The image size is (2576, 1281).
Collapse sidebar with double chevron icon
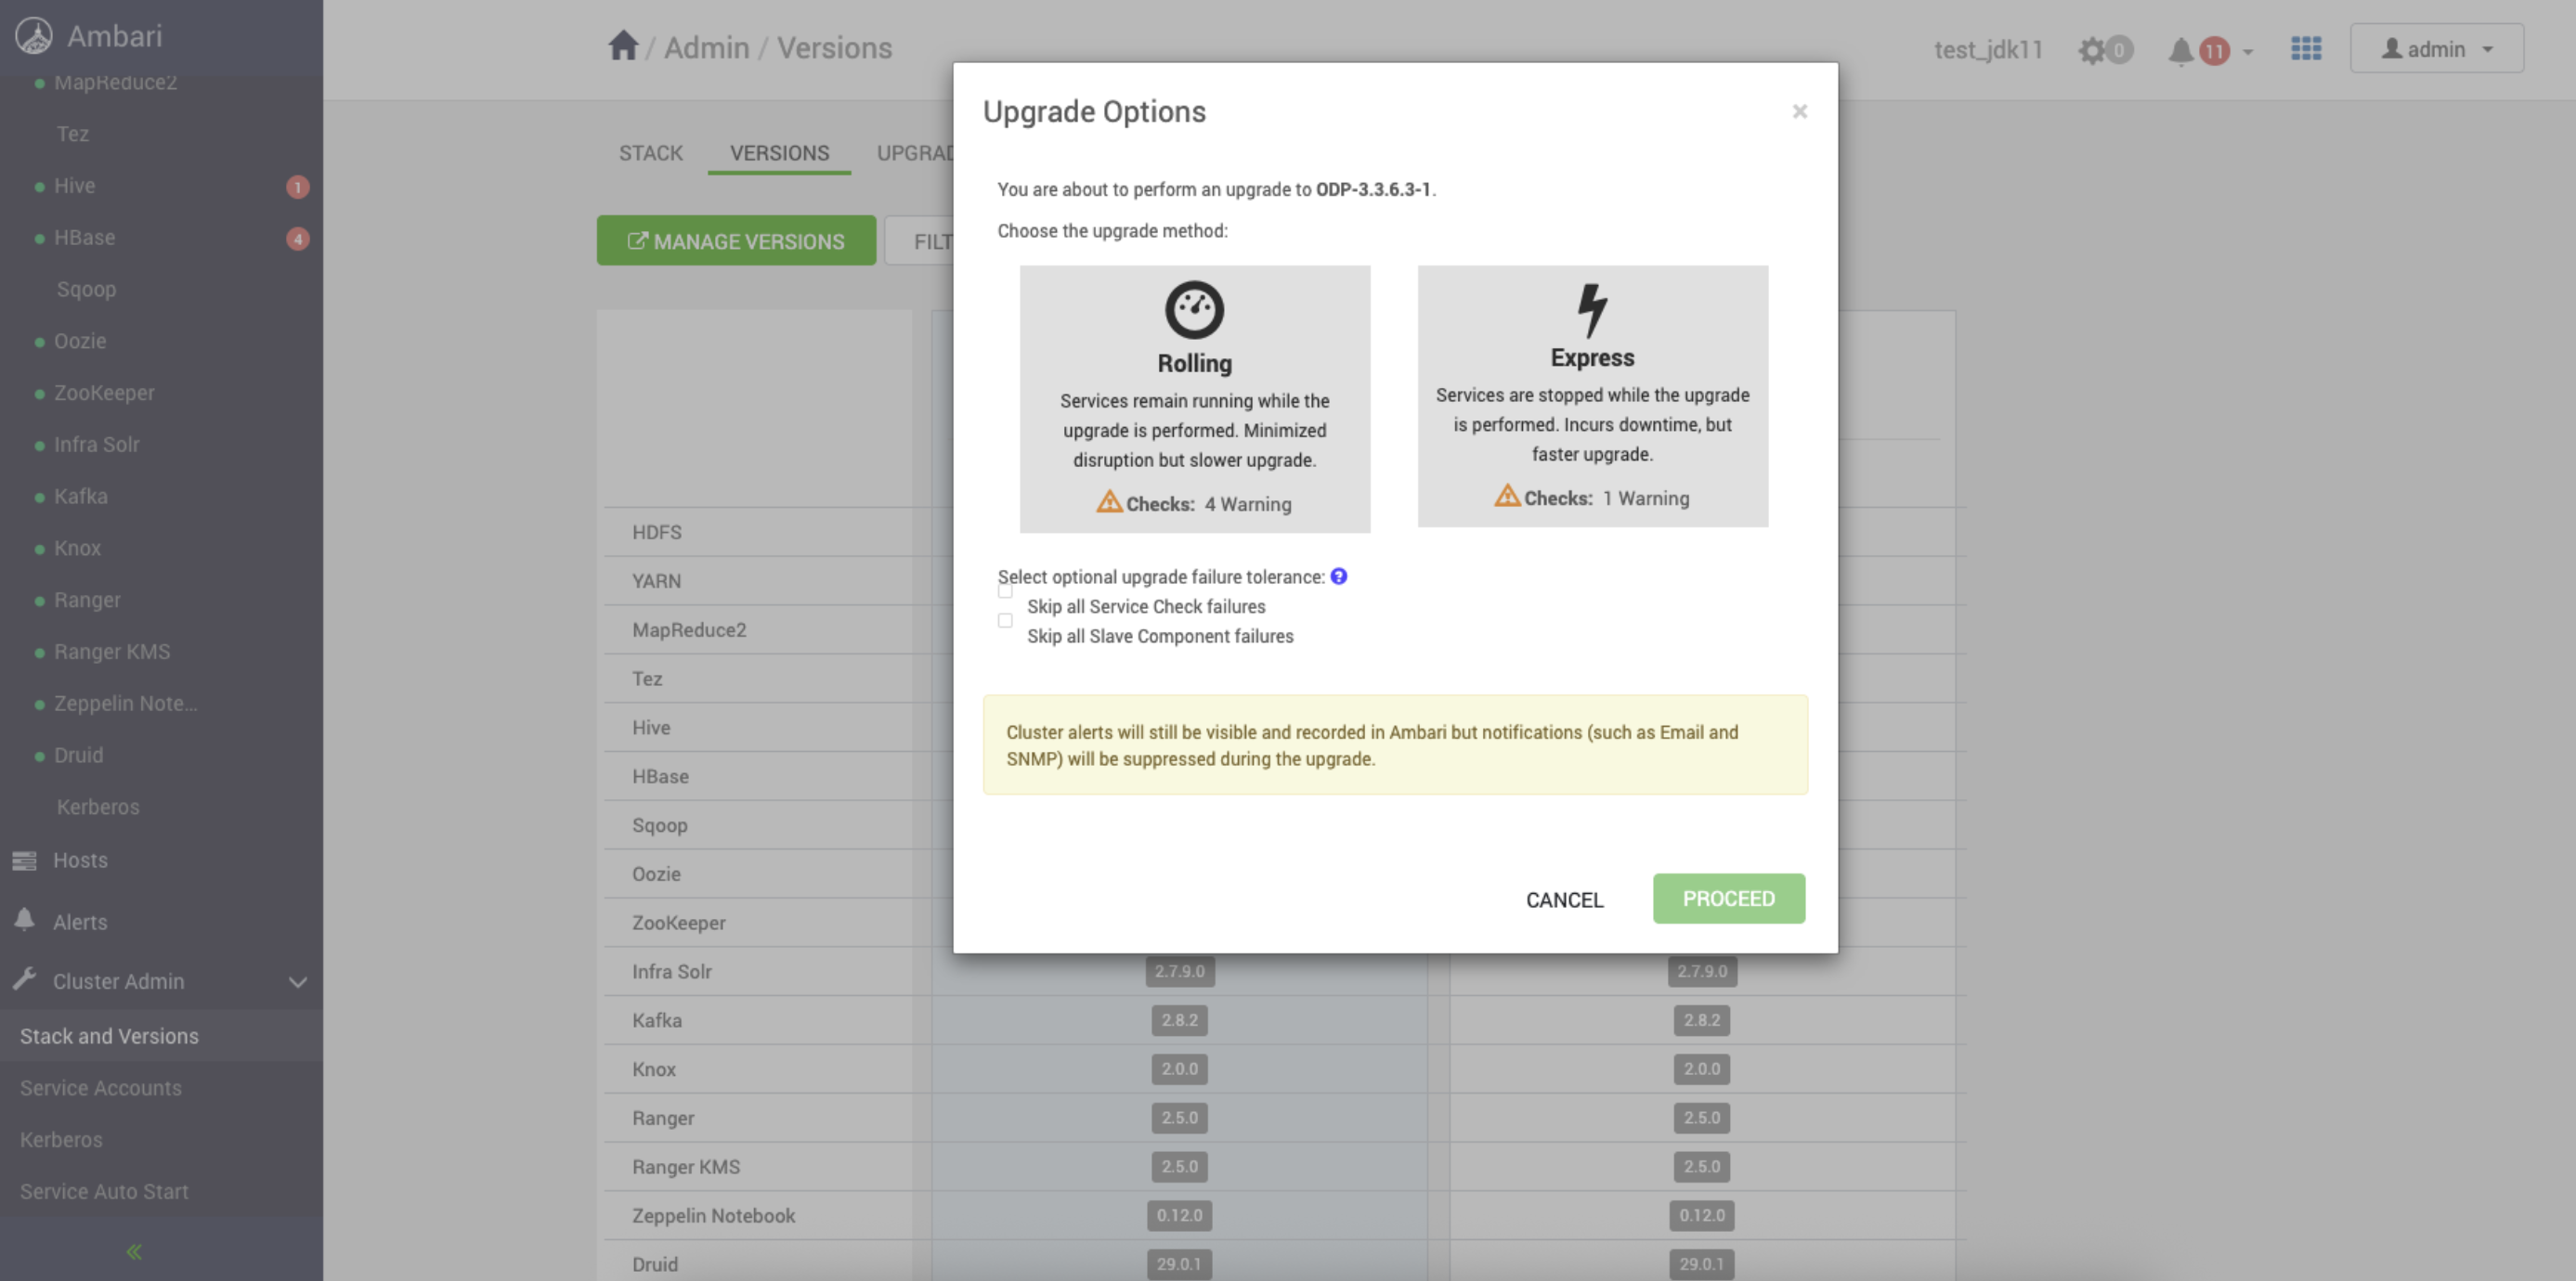tap(134, 1251)
